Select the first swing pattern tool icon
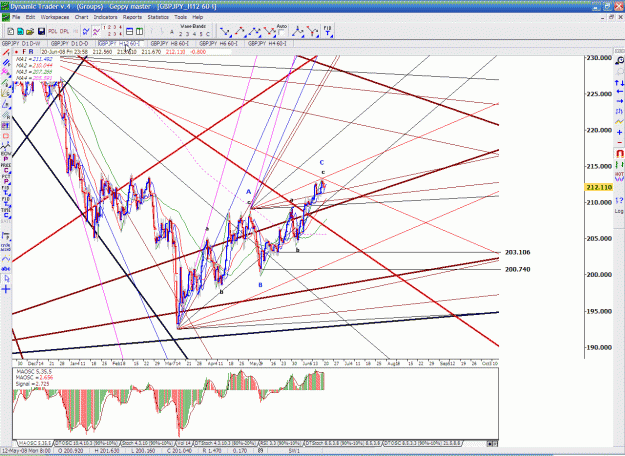This screenshot has height=456, width=625. coord(225,31)
